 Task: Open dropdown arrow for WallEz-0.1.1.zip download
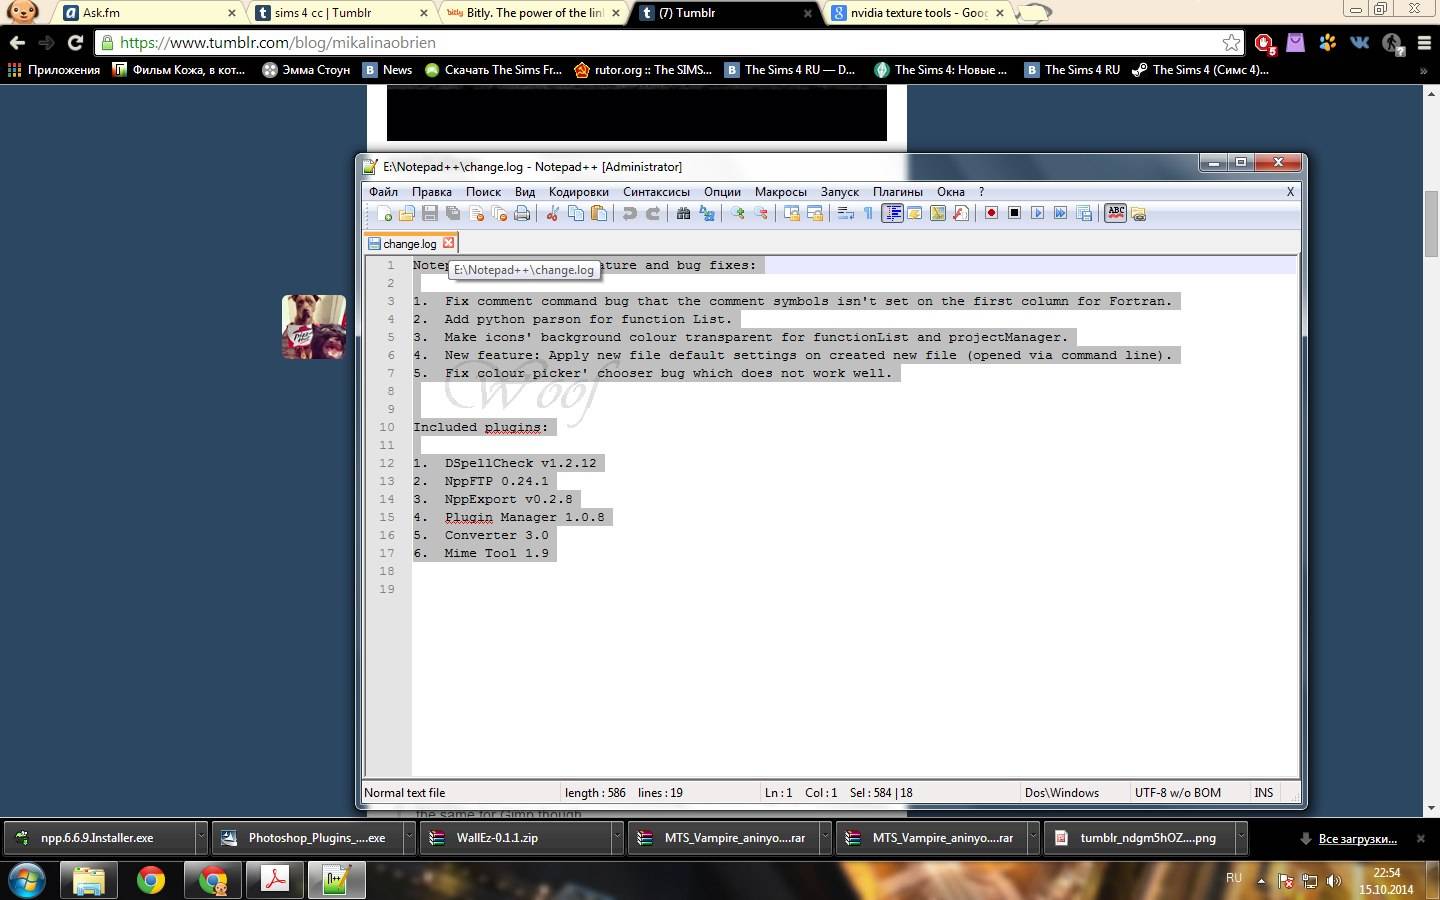point(617,838)
